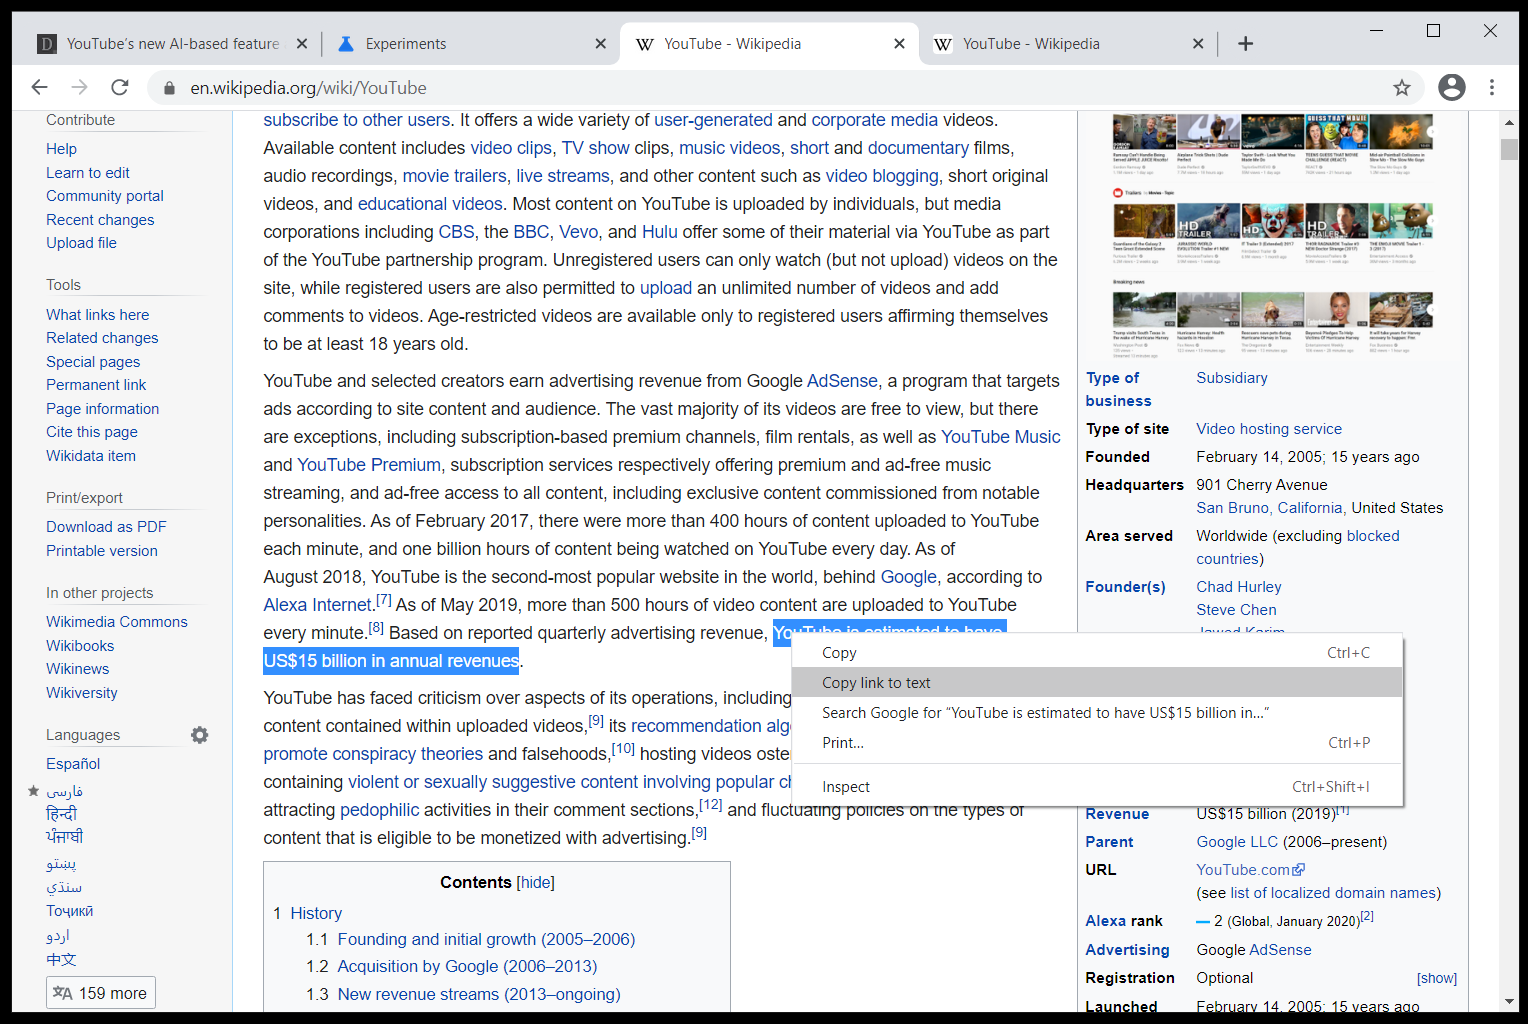This screenshot has width=1528, height=1024.
Task: Open the 'video blogging' article link
Action: point(882,176)
